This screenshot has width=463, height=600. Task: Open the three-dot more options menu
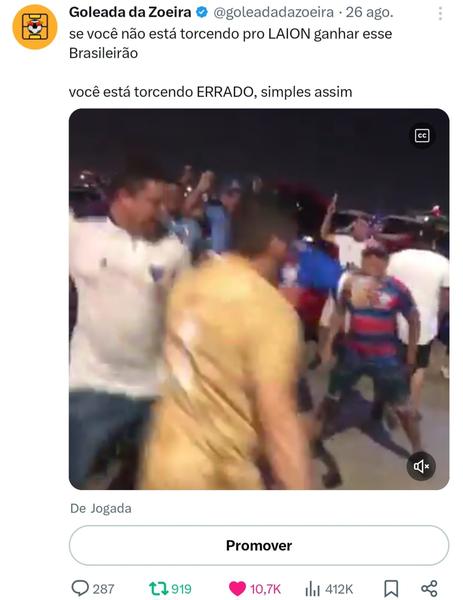click(x=440, y=13)
